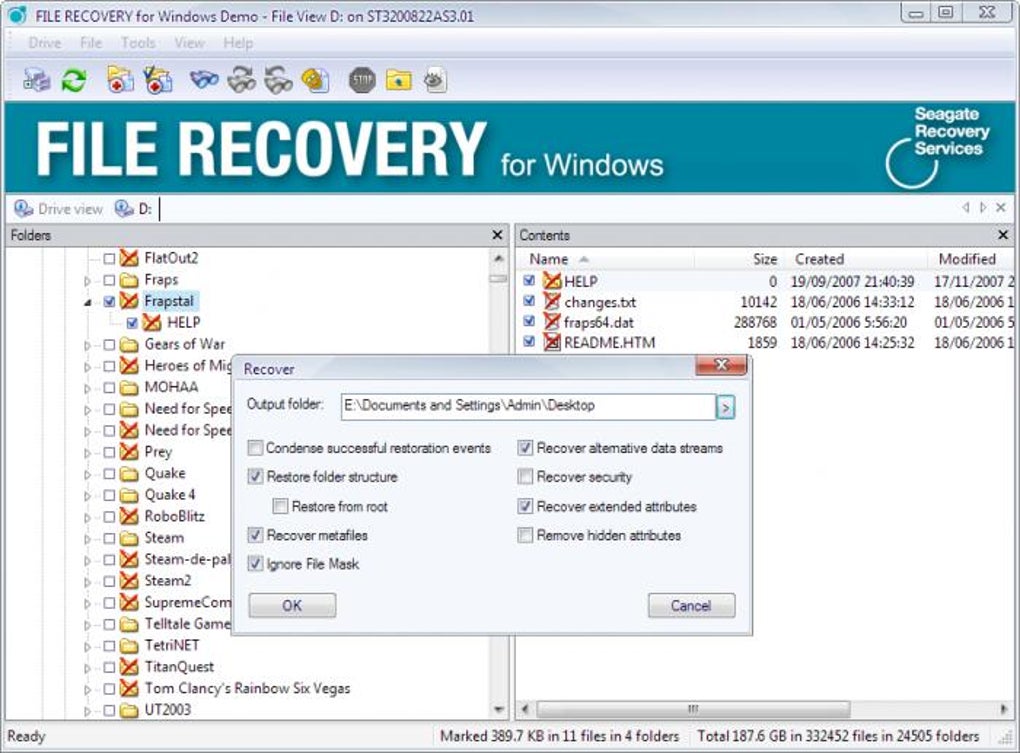Check the Recover security checkbox
Screen dimensions: 1020x753
tap(525, 477)
